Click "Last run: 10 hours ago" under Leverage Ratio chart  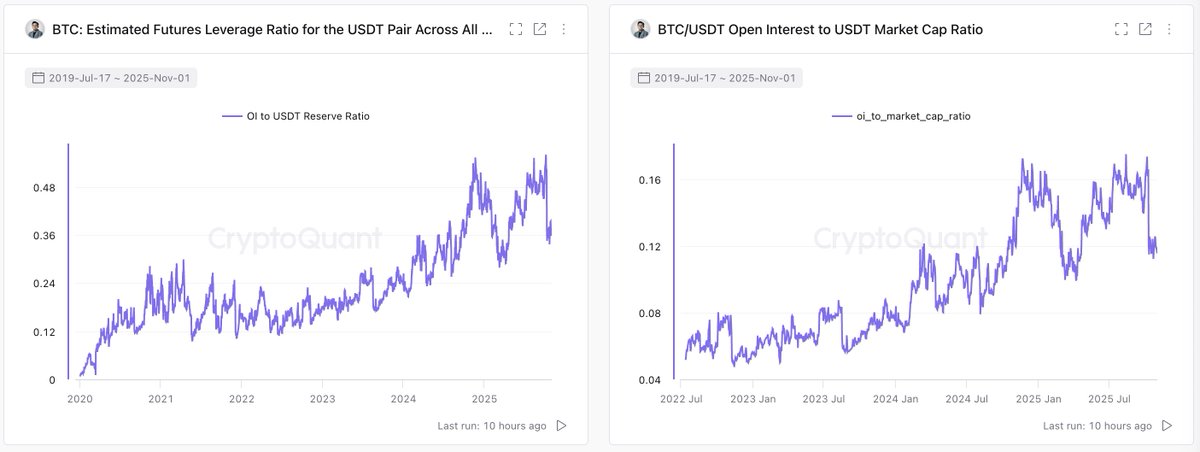[492, 426]
